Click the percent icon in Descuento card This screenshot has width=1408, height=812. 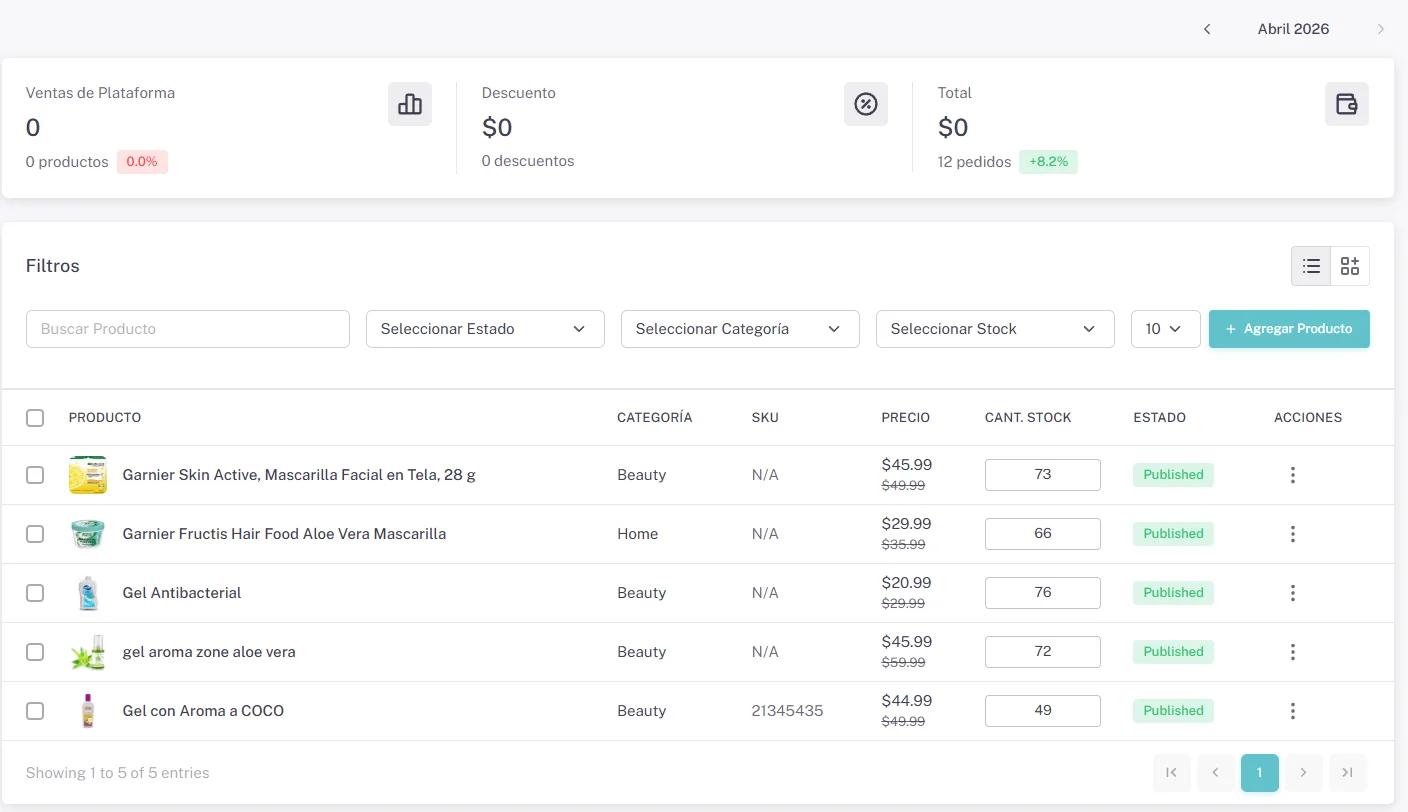tap(866, 104)
